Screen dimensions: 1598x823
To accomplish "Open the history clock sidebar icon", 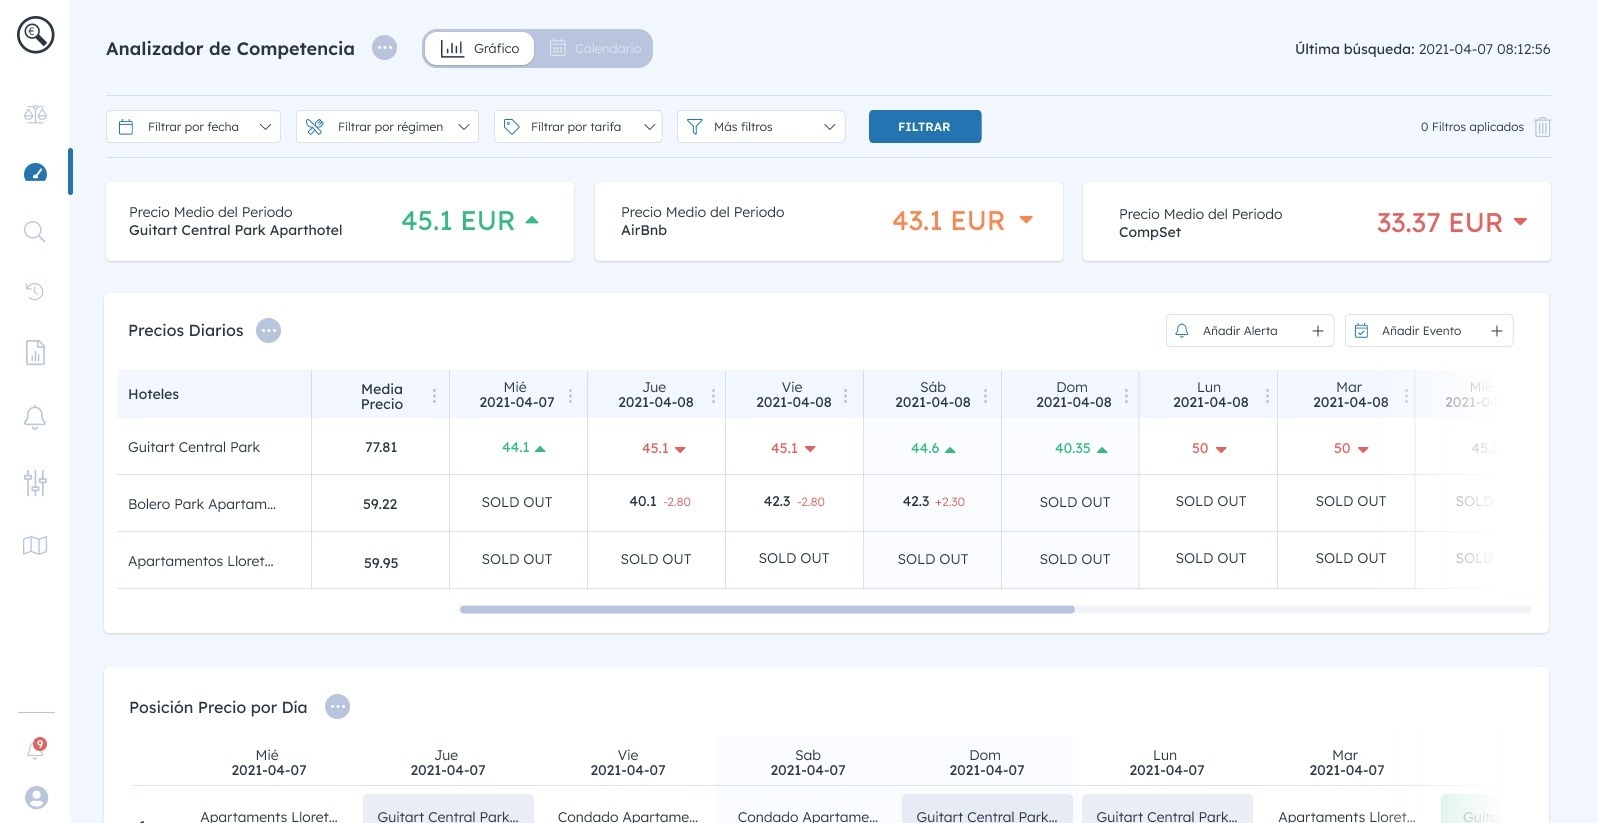I will point(35,291).
